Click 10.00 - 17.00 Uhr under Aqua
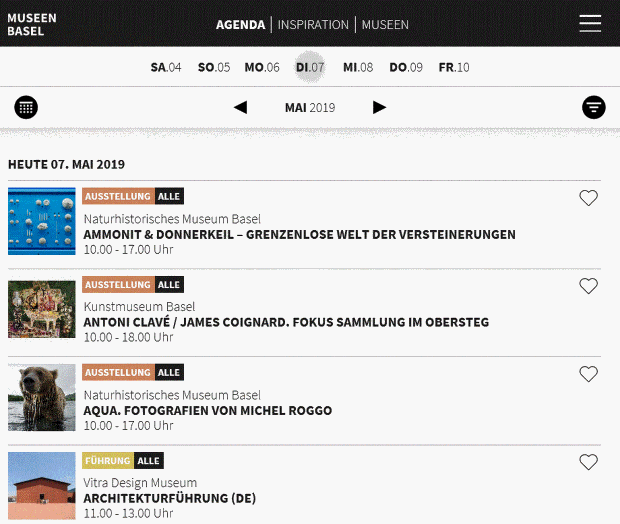The width and height of the screenshot is (620, 524). (129, 425)
